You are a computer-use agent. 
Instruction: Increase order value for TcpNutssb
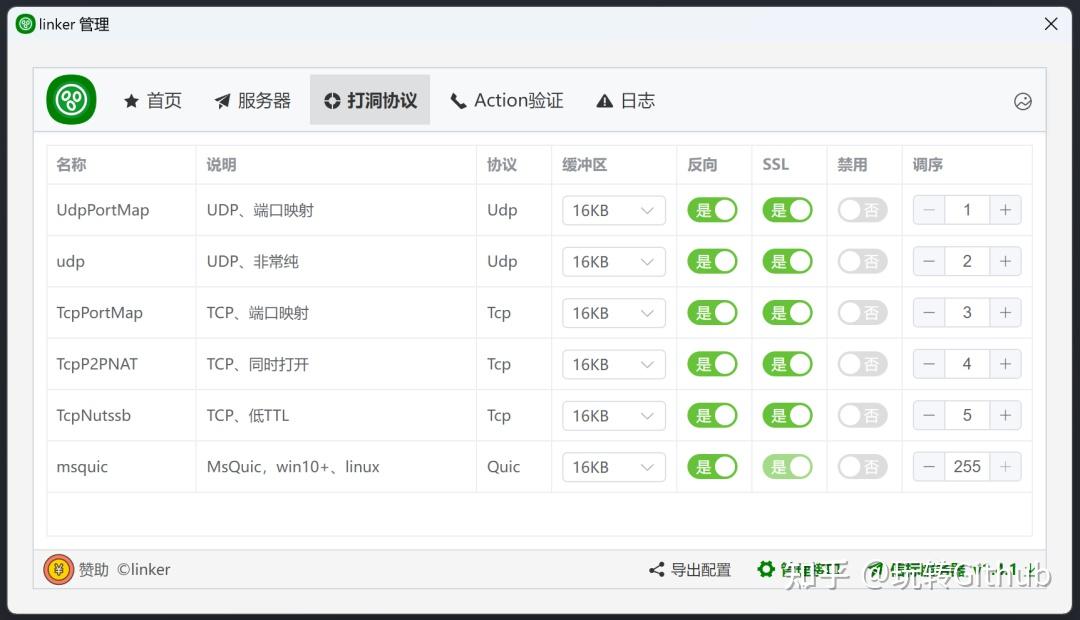pyautogui.click(x=1005, y=415)
